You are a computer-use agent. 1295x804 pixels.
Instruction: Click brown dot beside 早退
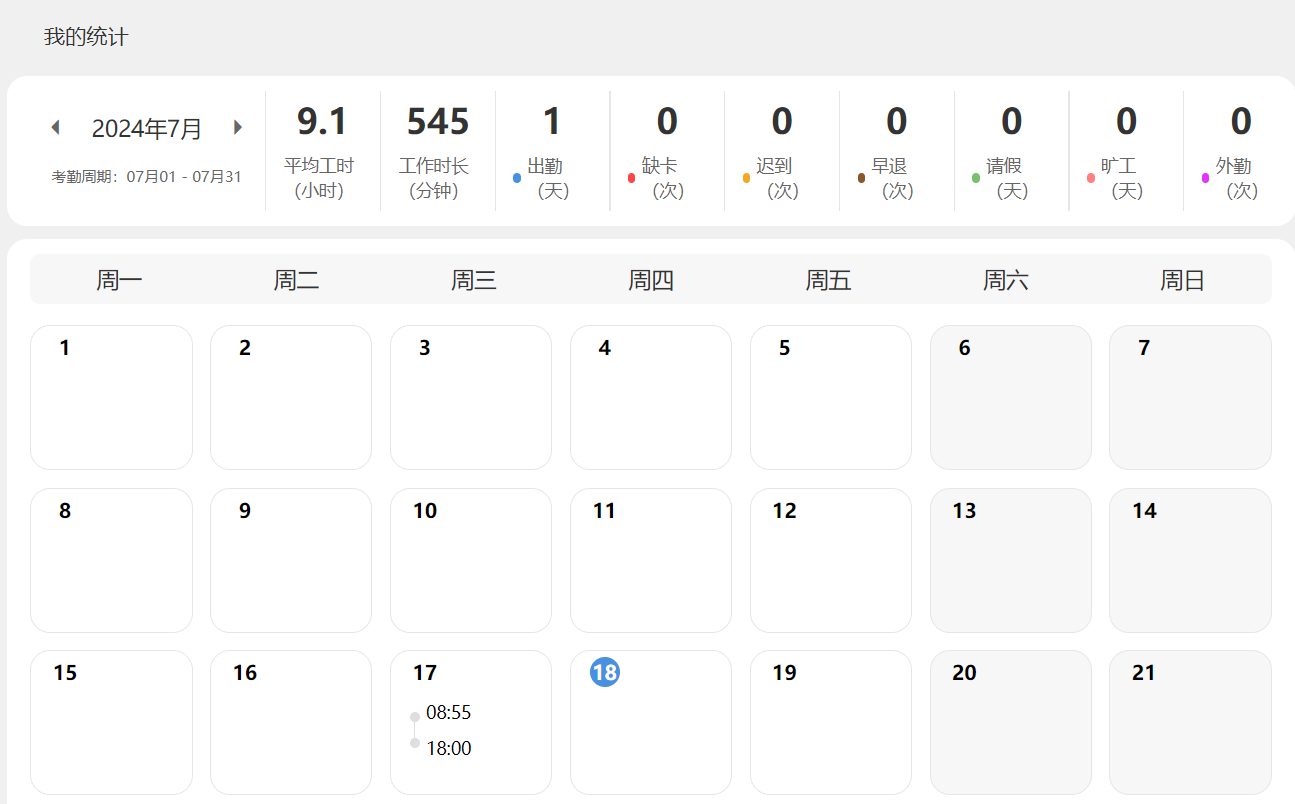pos(861,178)
